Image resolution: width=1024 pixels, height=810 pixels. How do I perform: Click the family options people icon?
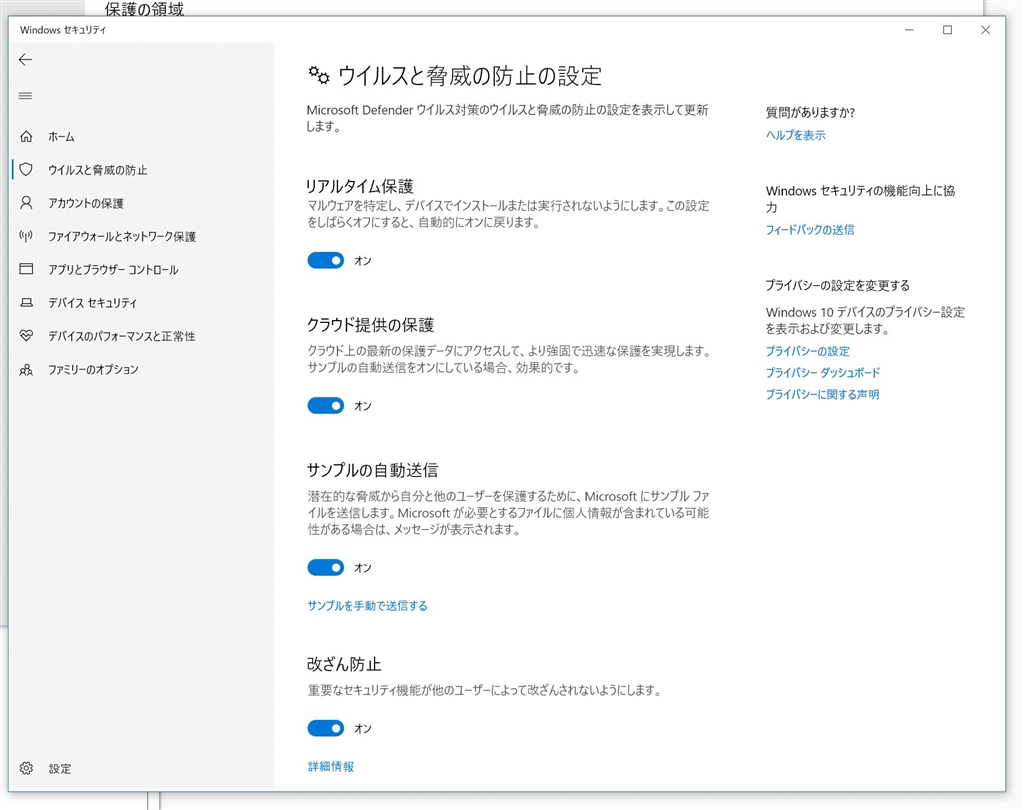coord(26,370)
